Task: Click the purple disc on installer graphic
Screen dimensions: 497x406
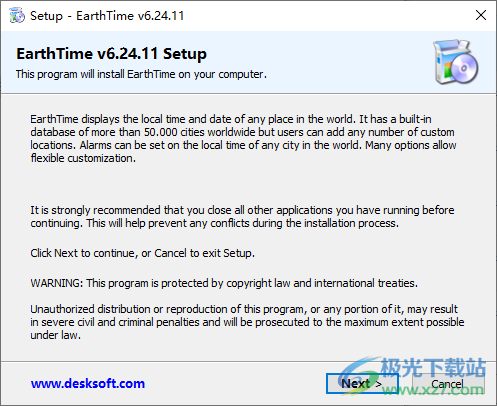Action: (464, 68)
